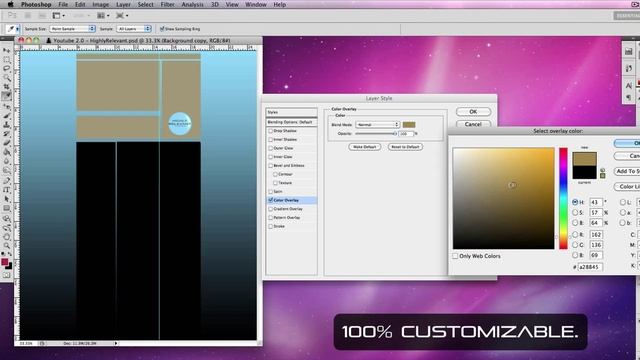640x360 pixels.
Task: Click Cancel in the Layer Style dialog
Action: (x=473, y=124)
